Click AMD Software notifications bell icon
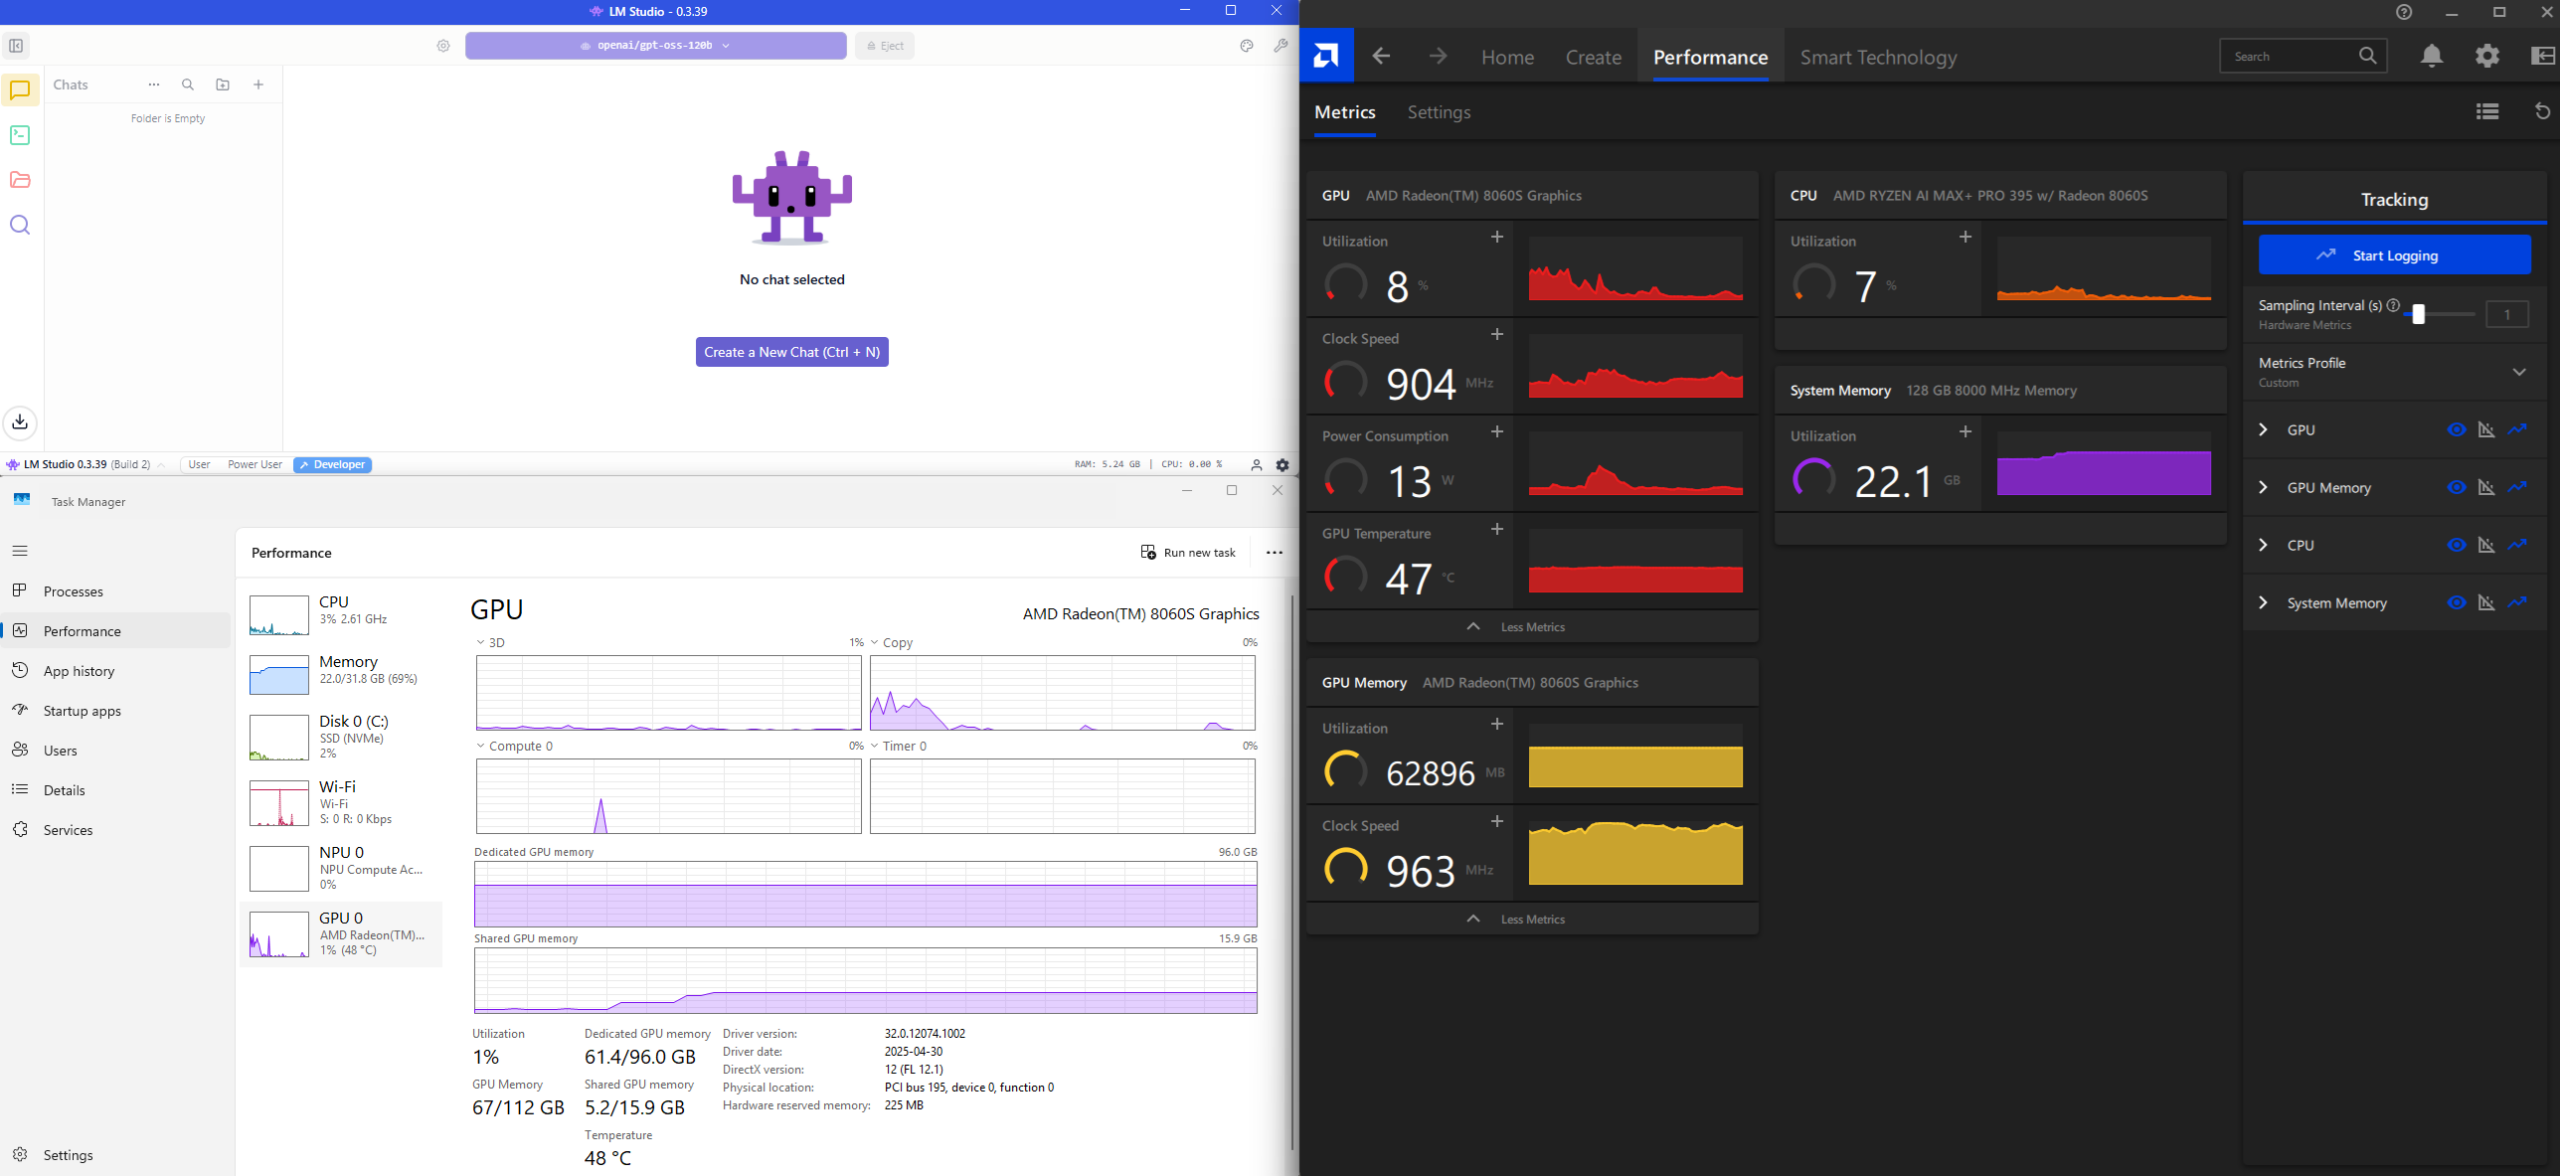2560x1176 pixels. tap(2431, 56)
